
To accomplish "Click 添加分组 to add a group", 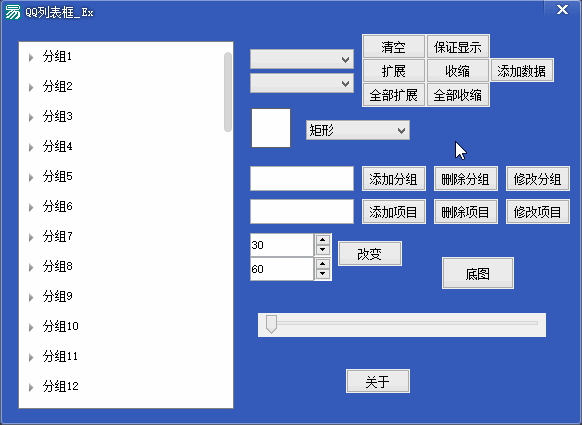I will (393, 179).
